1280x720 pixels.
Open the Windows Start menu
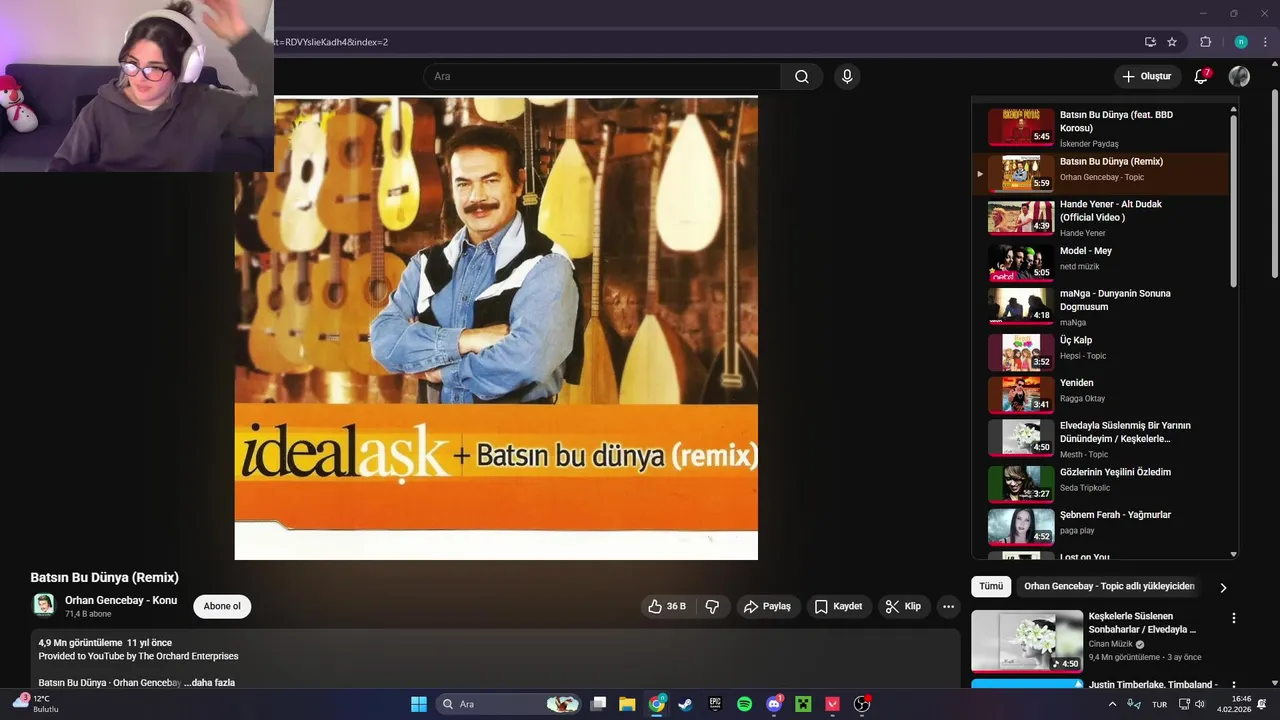tap(419, 704)
